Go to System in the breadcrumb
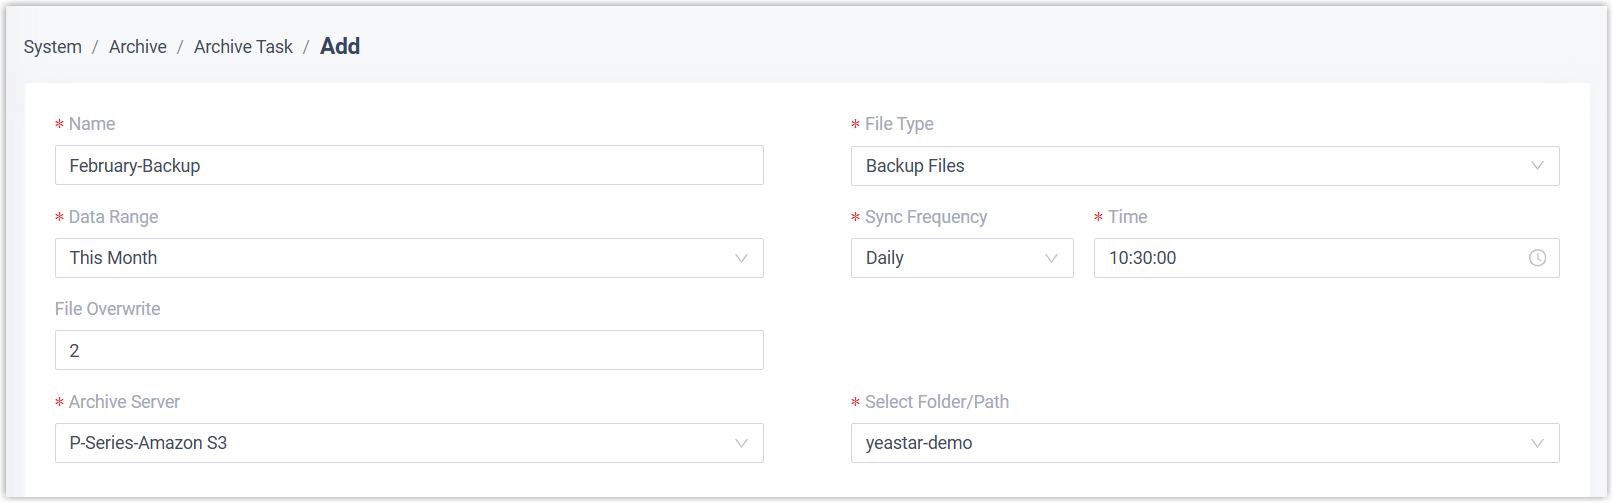 point(53,47)
